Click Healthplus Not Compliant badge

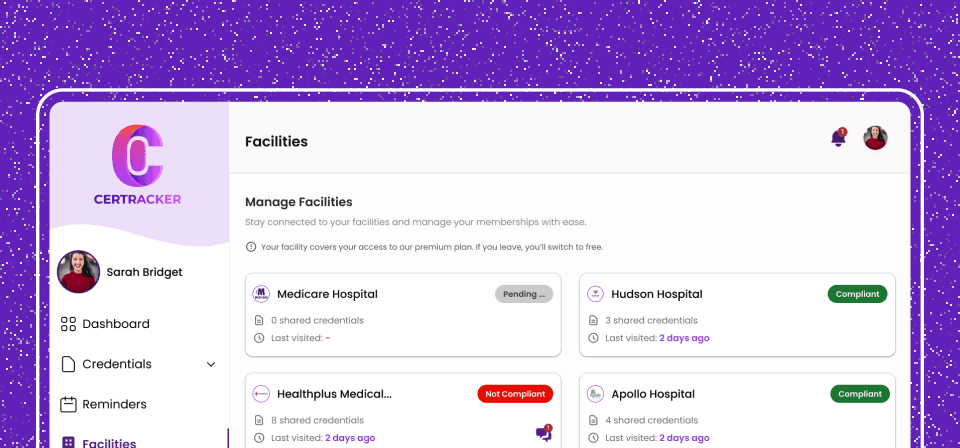tap(515, 394)
